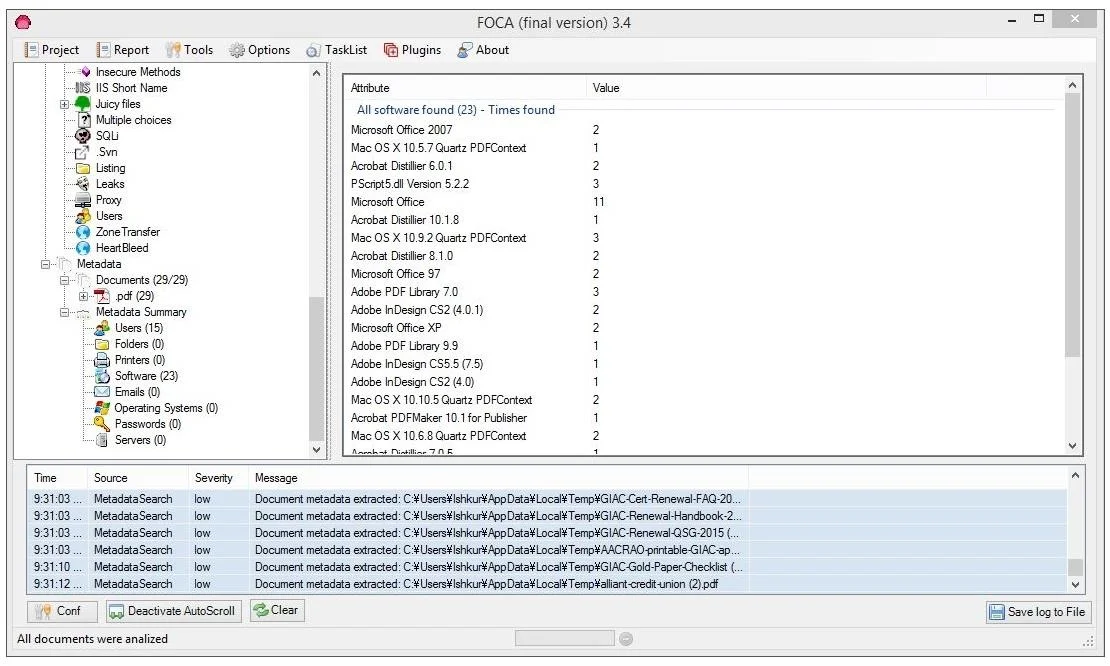Clear the log with Clear button
Screen dimensions: 1110x666
[x=277, y=610]
